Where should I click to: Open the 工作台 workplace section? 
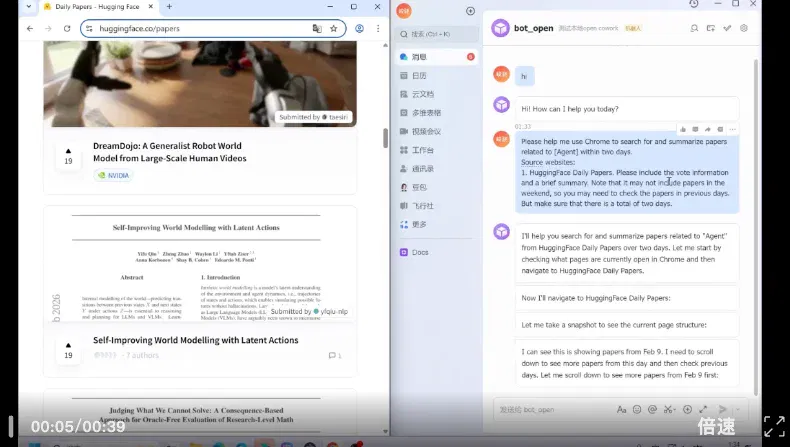436,150
